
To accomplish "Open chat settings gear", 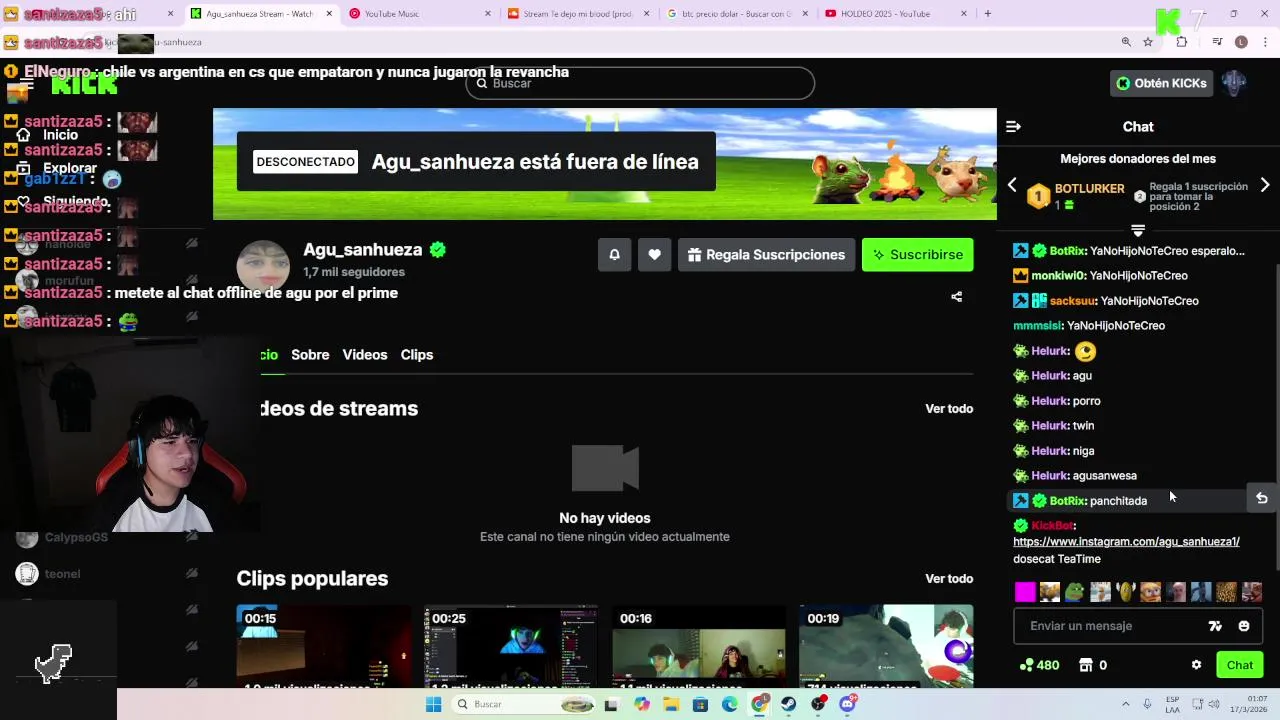I will click(1196, 665).
